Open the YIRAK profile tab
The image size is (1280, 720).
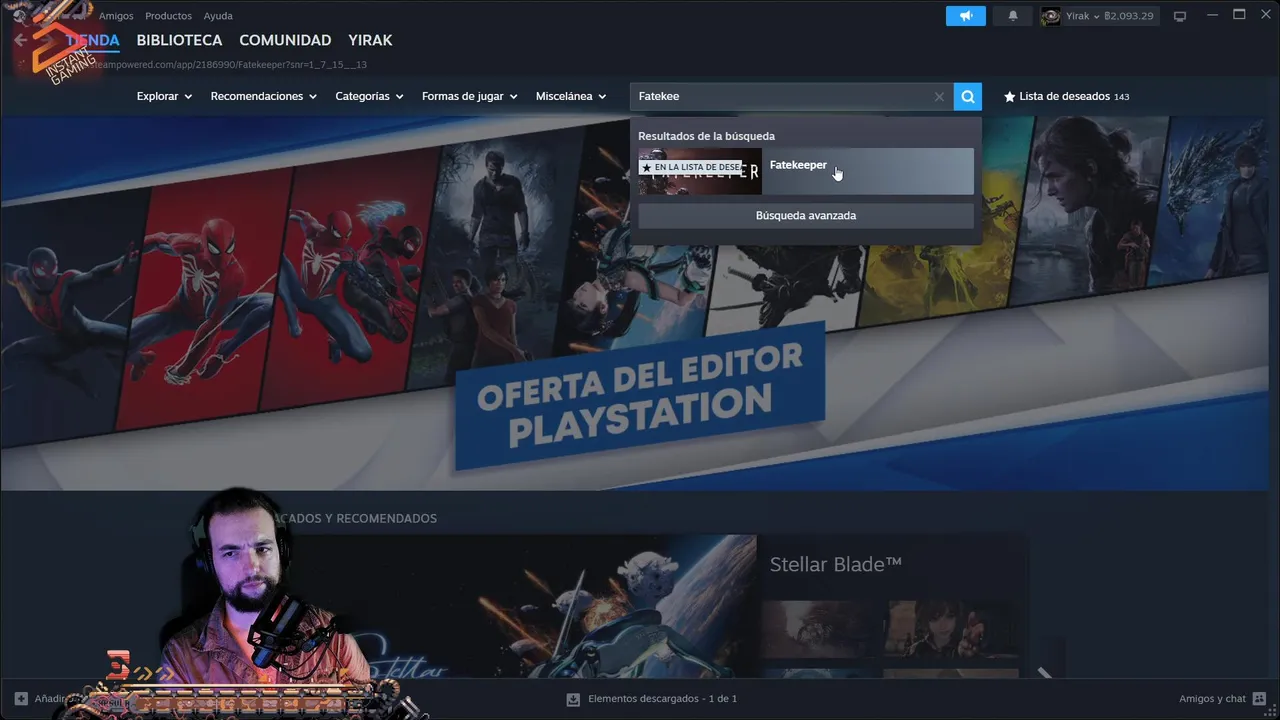click(x=370, y=40)
